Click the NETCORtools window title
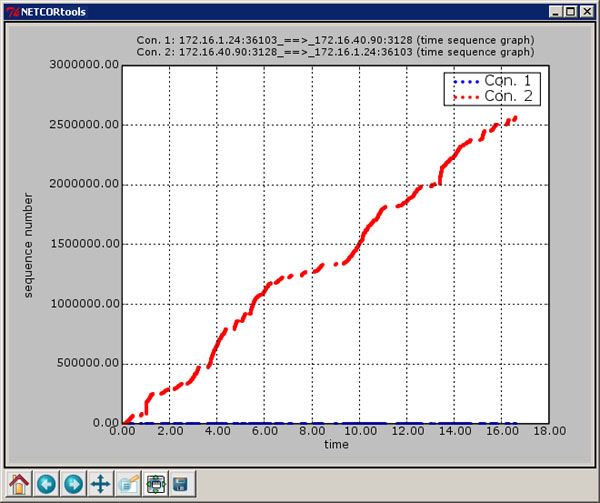Image resolution: width=600 pixels, height=503 pixels. point(53,12)
